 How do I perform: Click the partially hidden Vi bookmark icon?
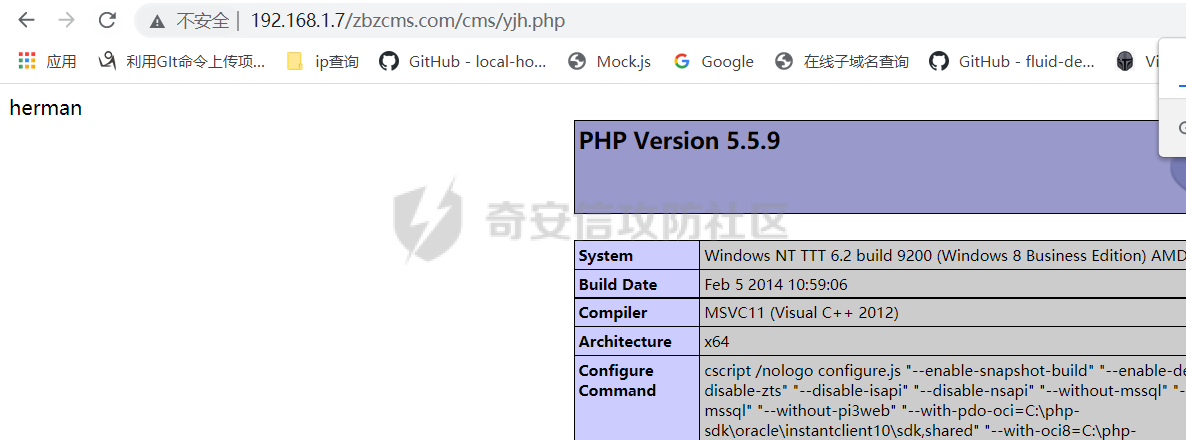coord(1125,61)
